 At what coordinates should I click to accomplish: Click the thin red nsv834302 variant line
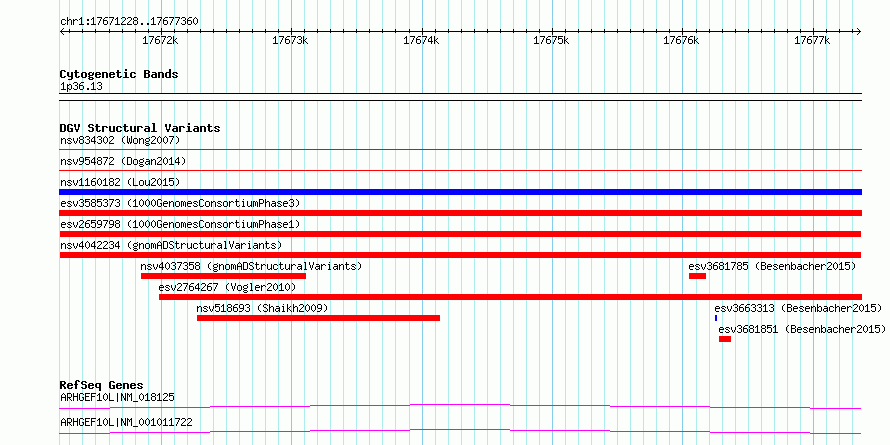click(x=460, y=150)
